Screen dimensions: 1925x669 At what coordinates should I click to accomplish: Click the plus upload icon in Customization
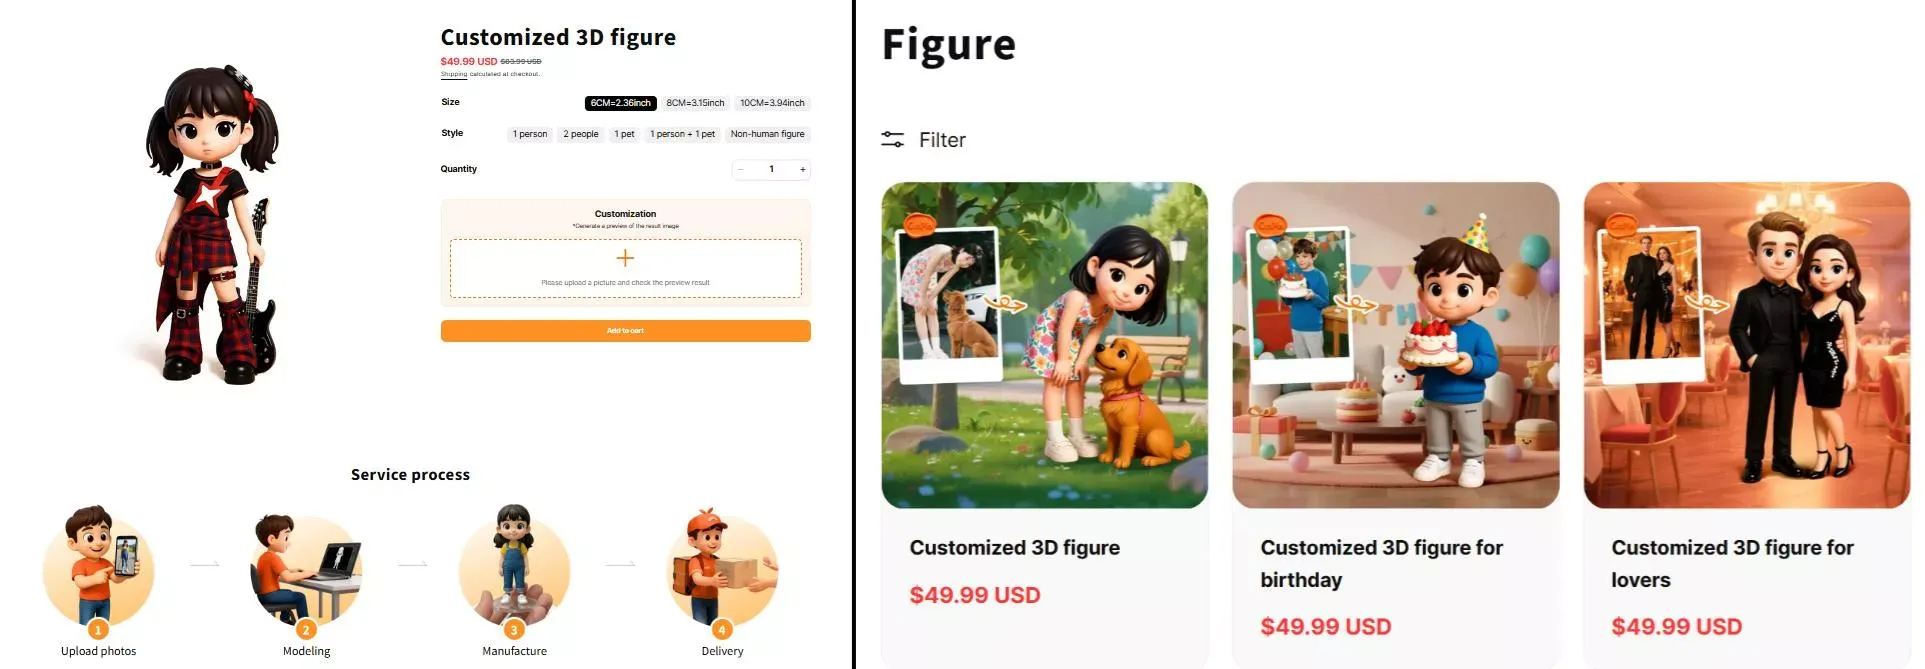point(625,258)
